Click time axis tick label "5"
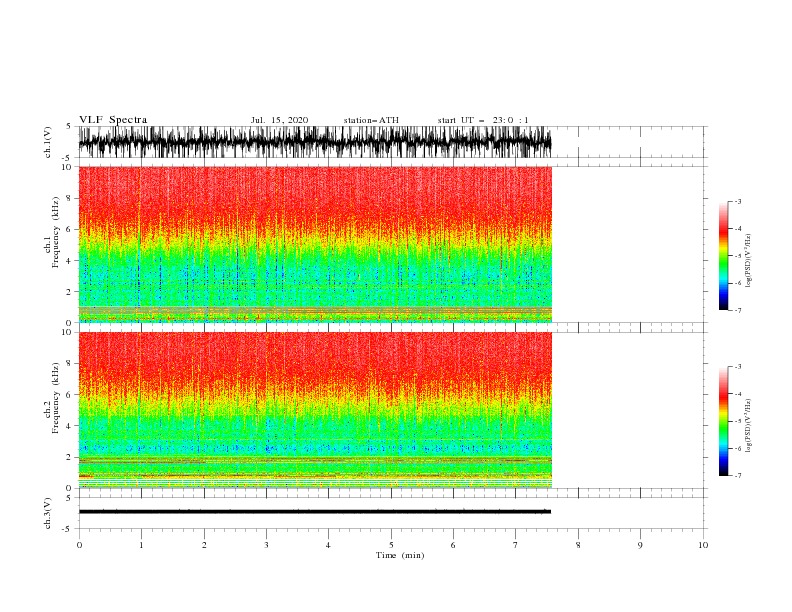Viewport: 792px width, 612px height. [x=391, y=545]
